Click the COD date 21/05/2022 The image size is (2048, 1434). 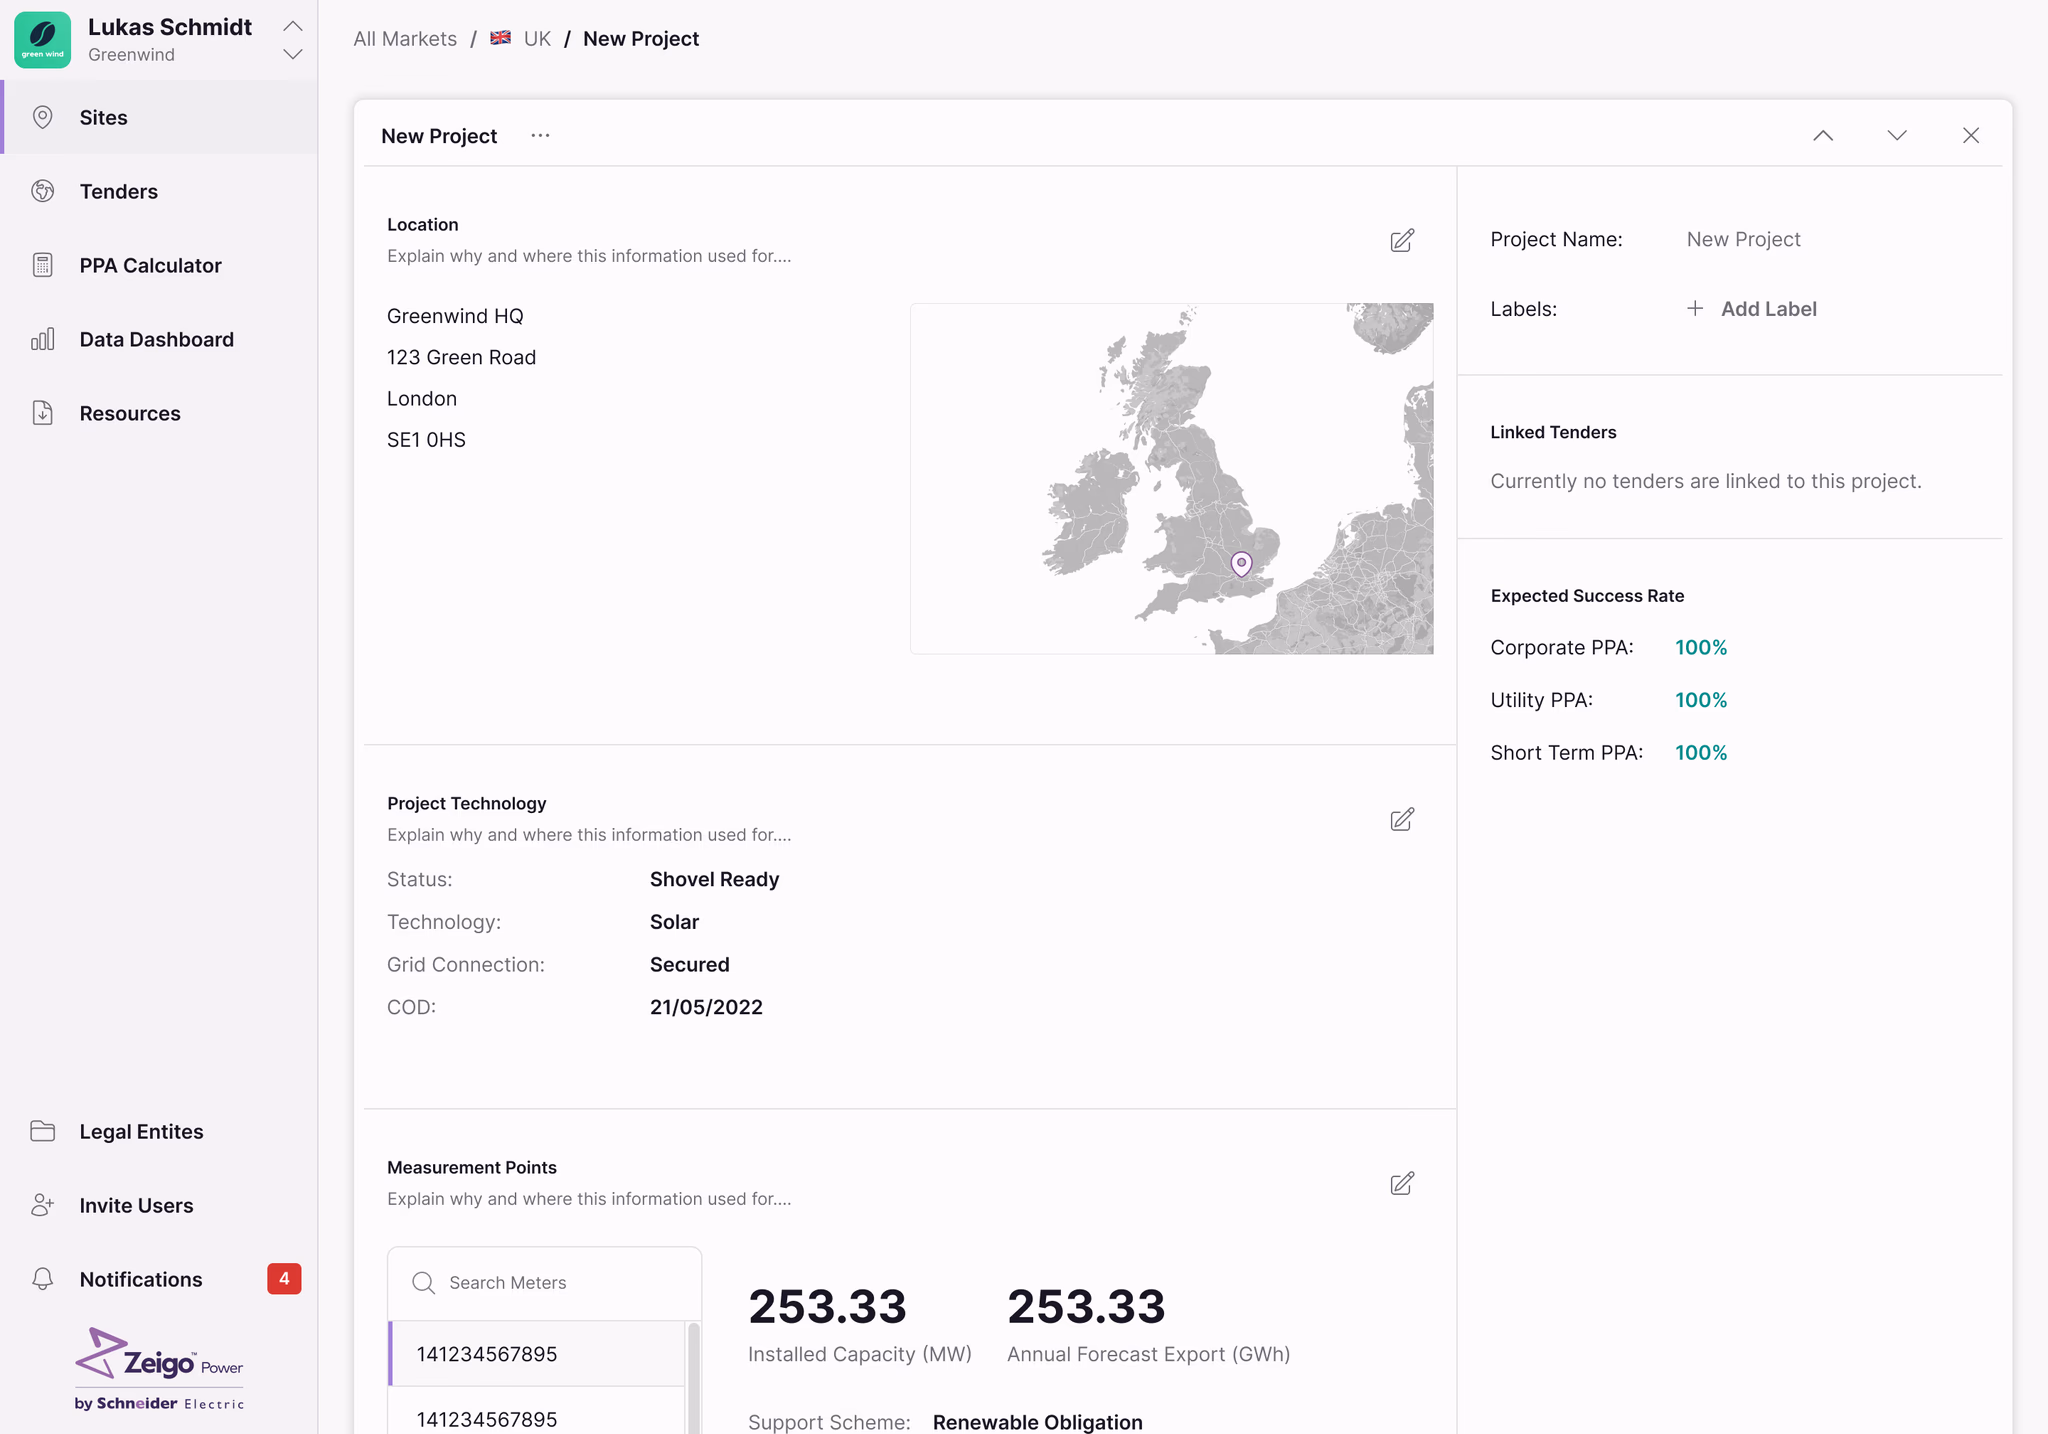coord(706,1007)
